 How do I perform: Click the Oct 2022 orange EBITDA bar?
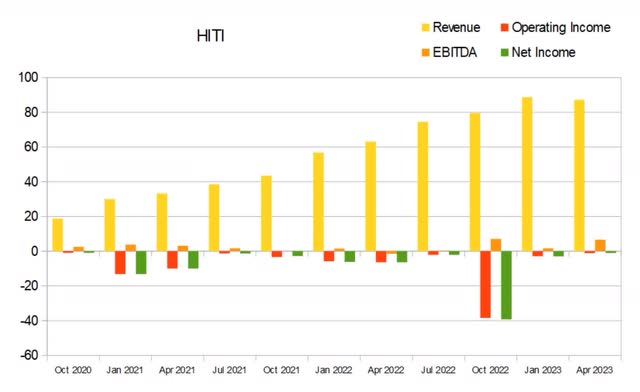click(496, 245)
